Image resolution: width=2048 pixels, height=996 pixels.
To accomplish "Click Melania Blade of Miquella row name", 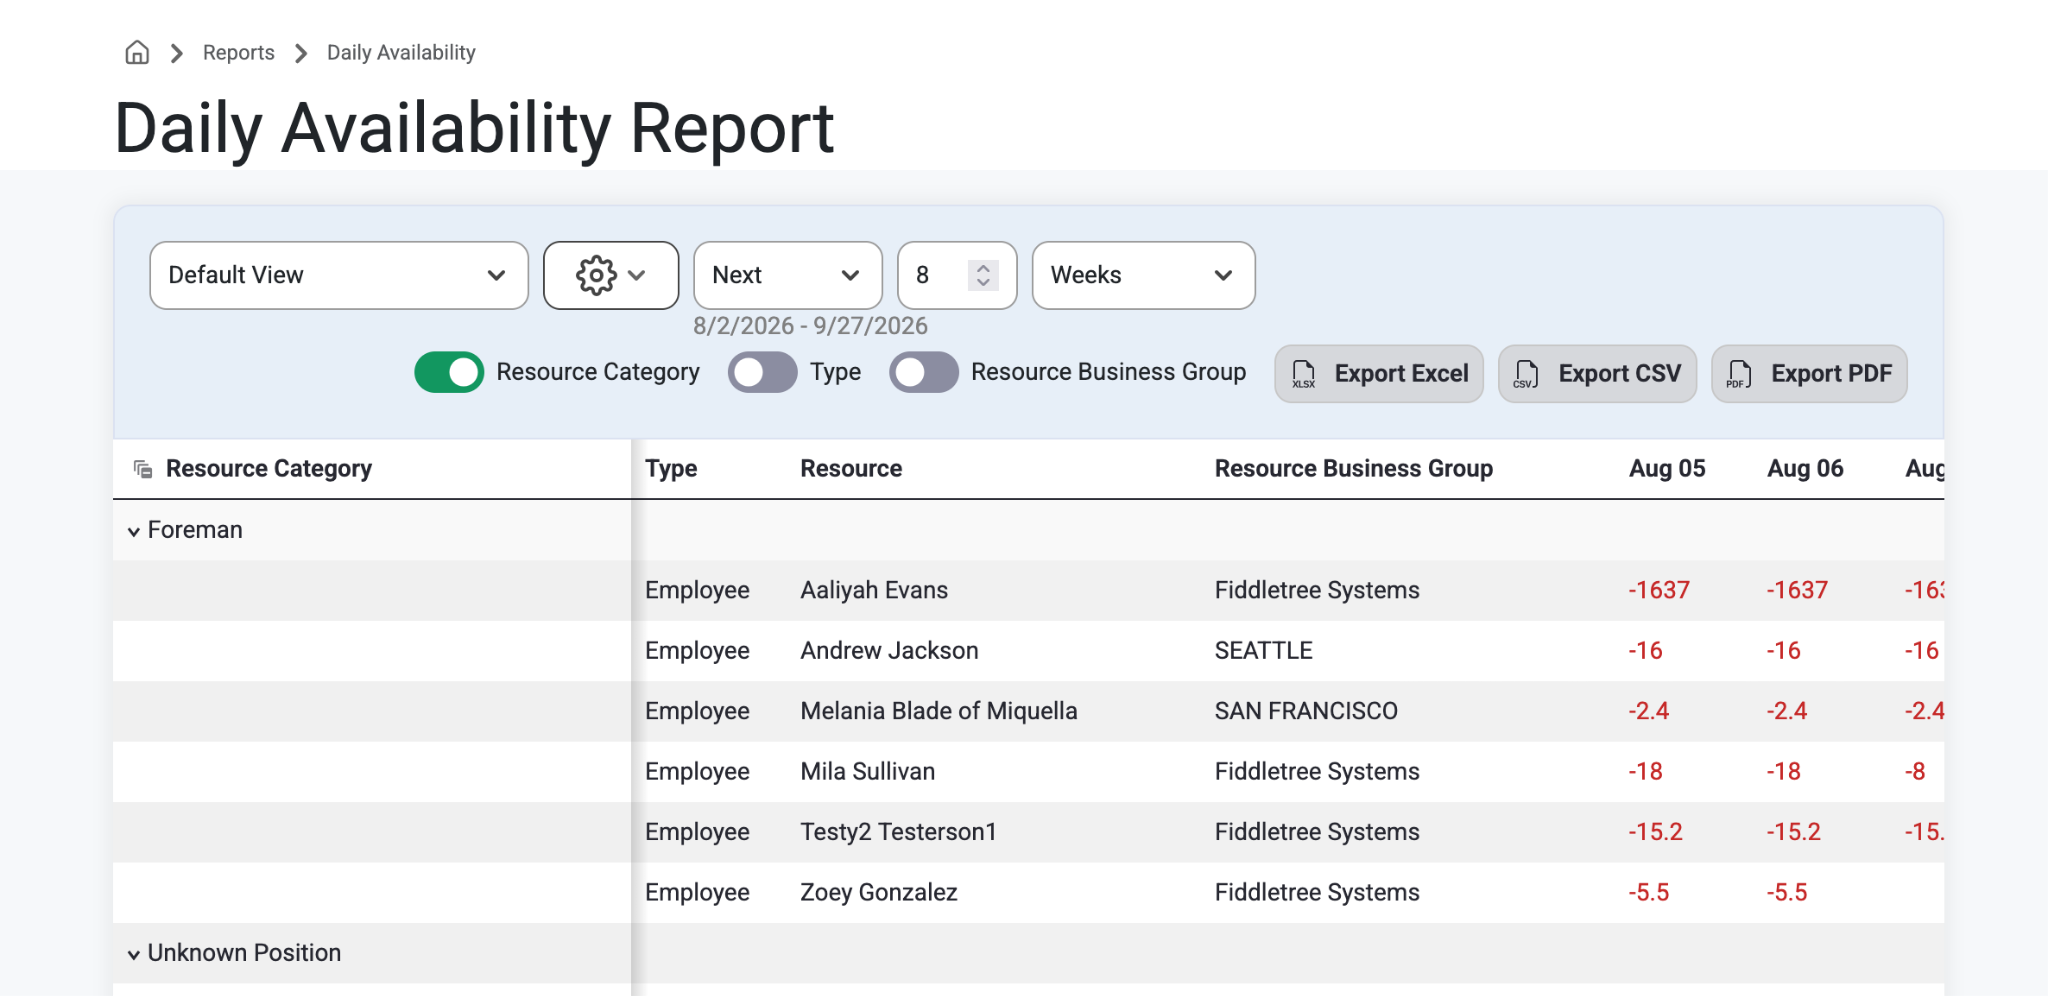I will point(939,711).
